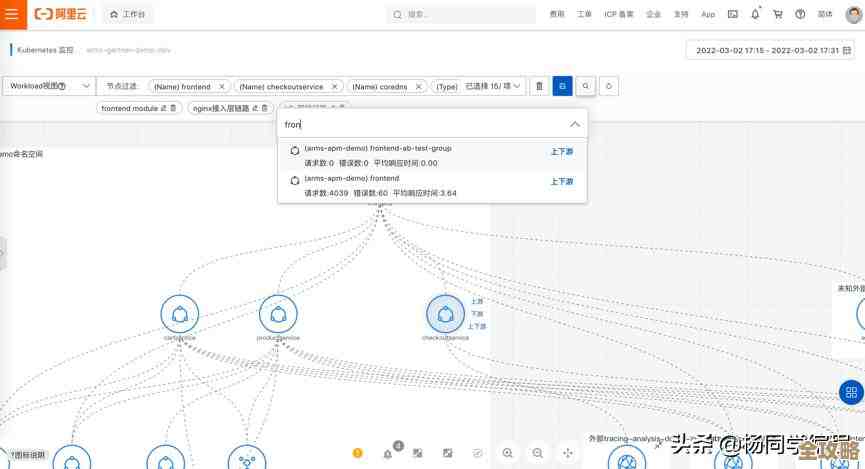
Task: Click the Alibaba Cloud logo
Action: click(x=61, y=14)
